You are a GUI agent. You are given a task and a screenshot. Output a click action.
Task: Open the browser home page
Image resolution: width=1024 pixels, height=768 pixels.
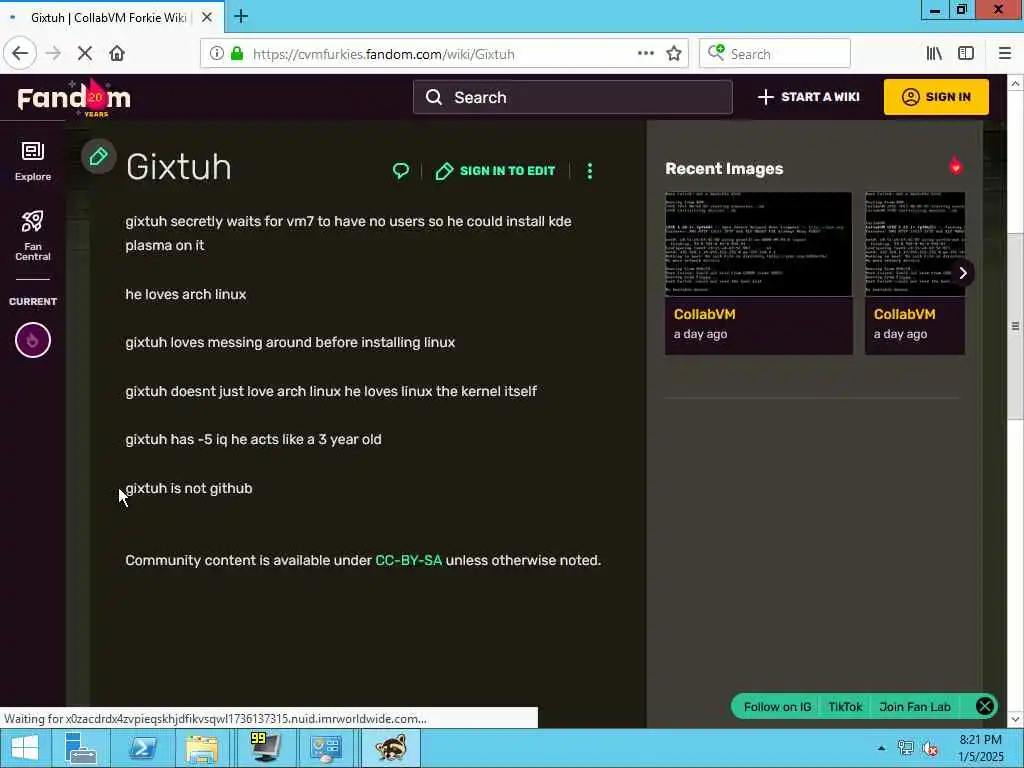pyautogui.click(x=117, y=54)
